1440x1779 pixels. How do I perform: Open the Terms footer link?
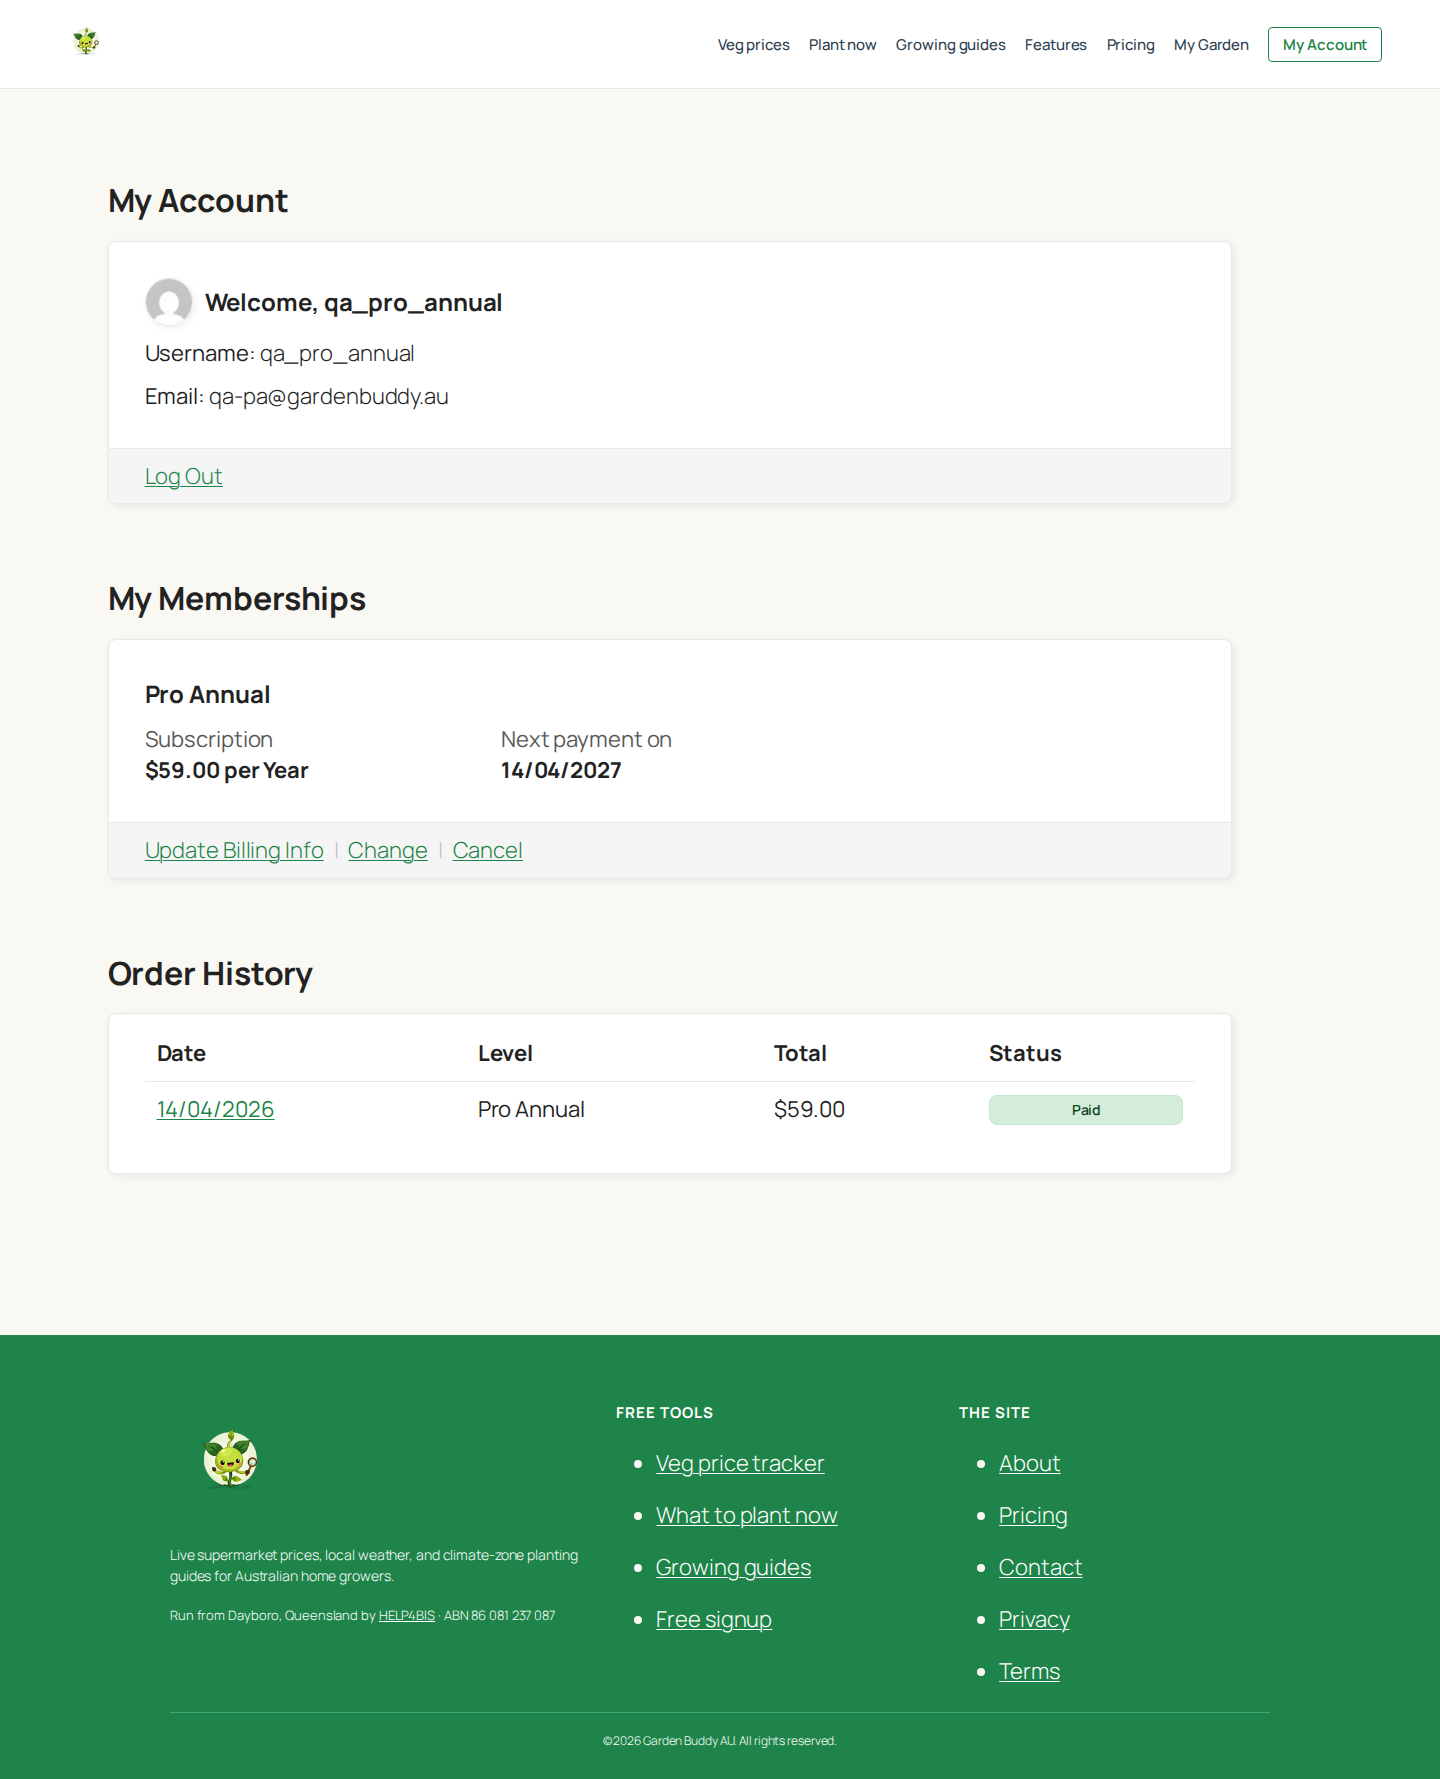(x=1029, y=1671)
